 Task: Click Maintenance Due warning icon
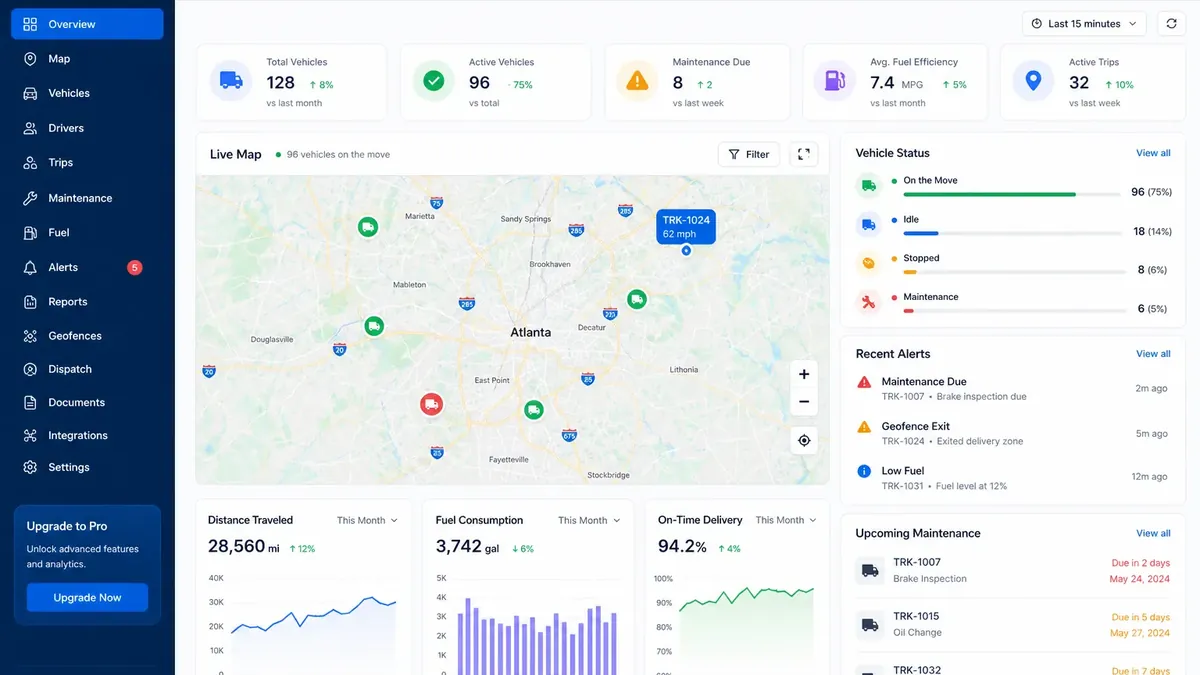[x=637, y=81]
